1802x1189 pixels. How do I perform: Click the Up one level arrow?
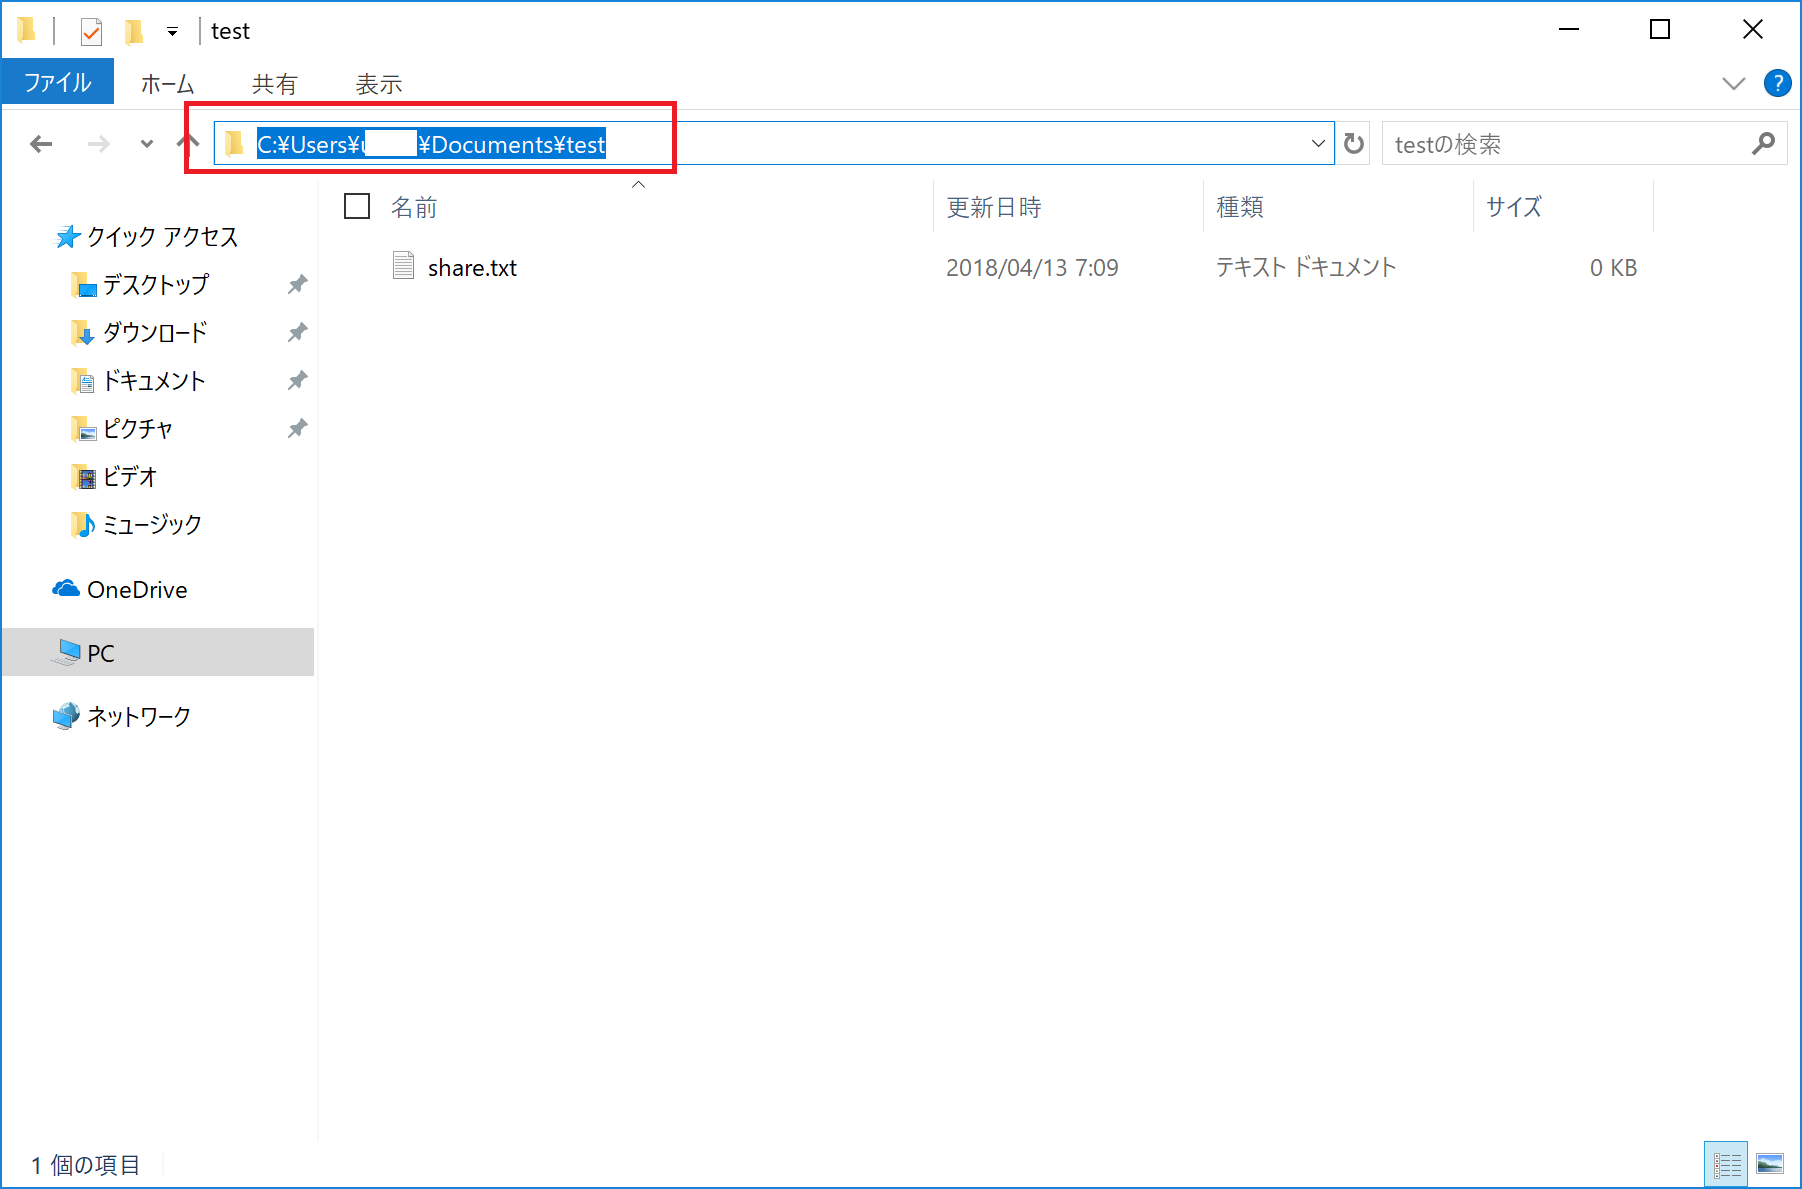[188, 143]
